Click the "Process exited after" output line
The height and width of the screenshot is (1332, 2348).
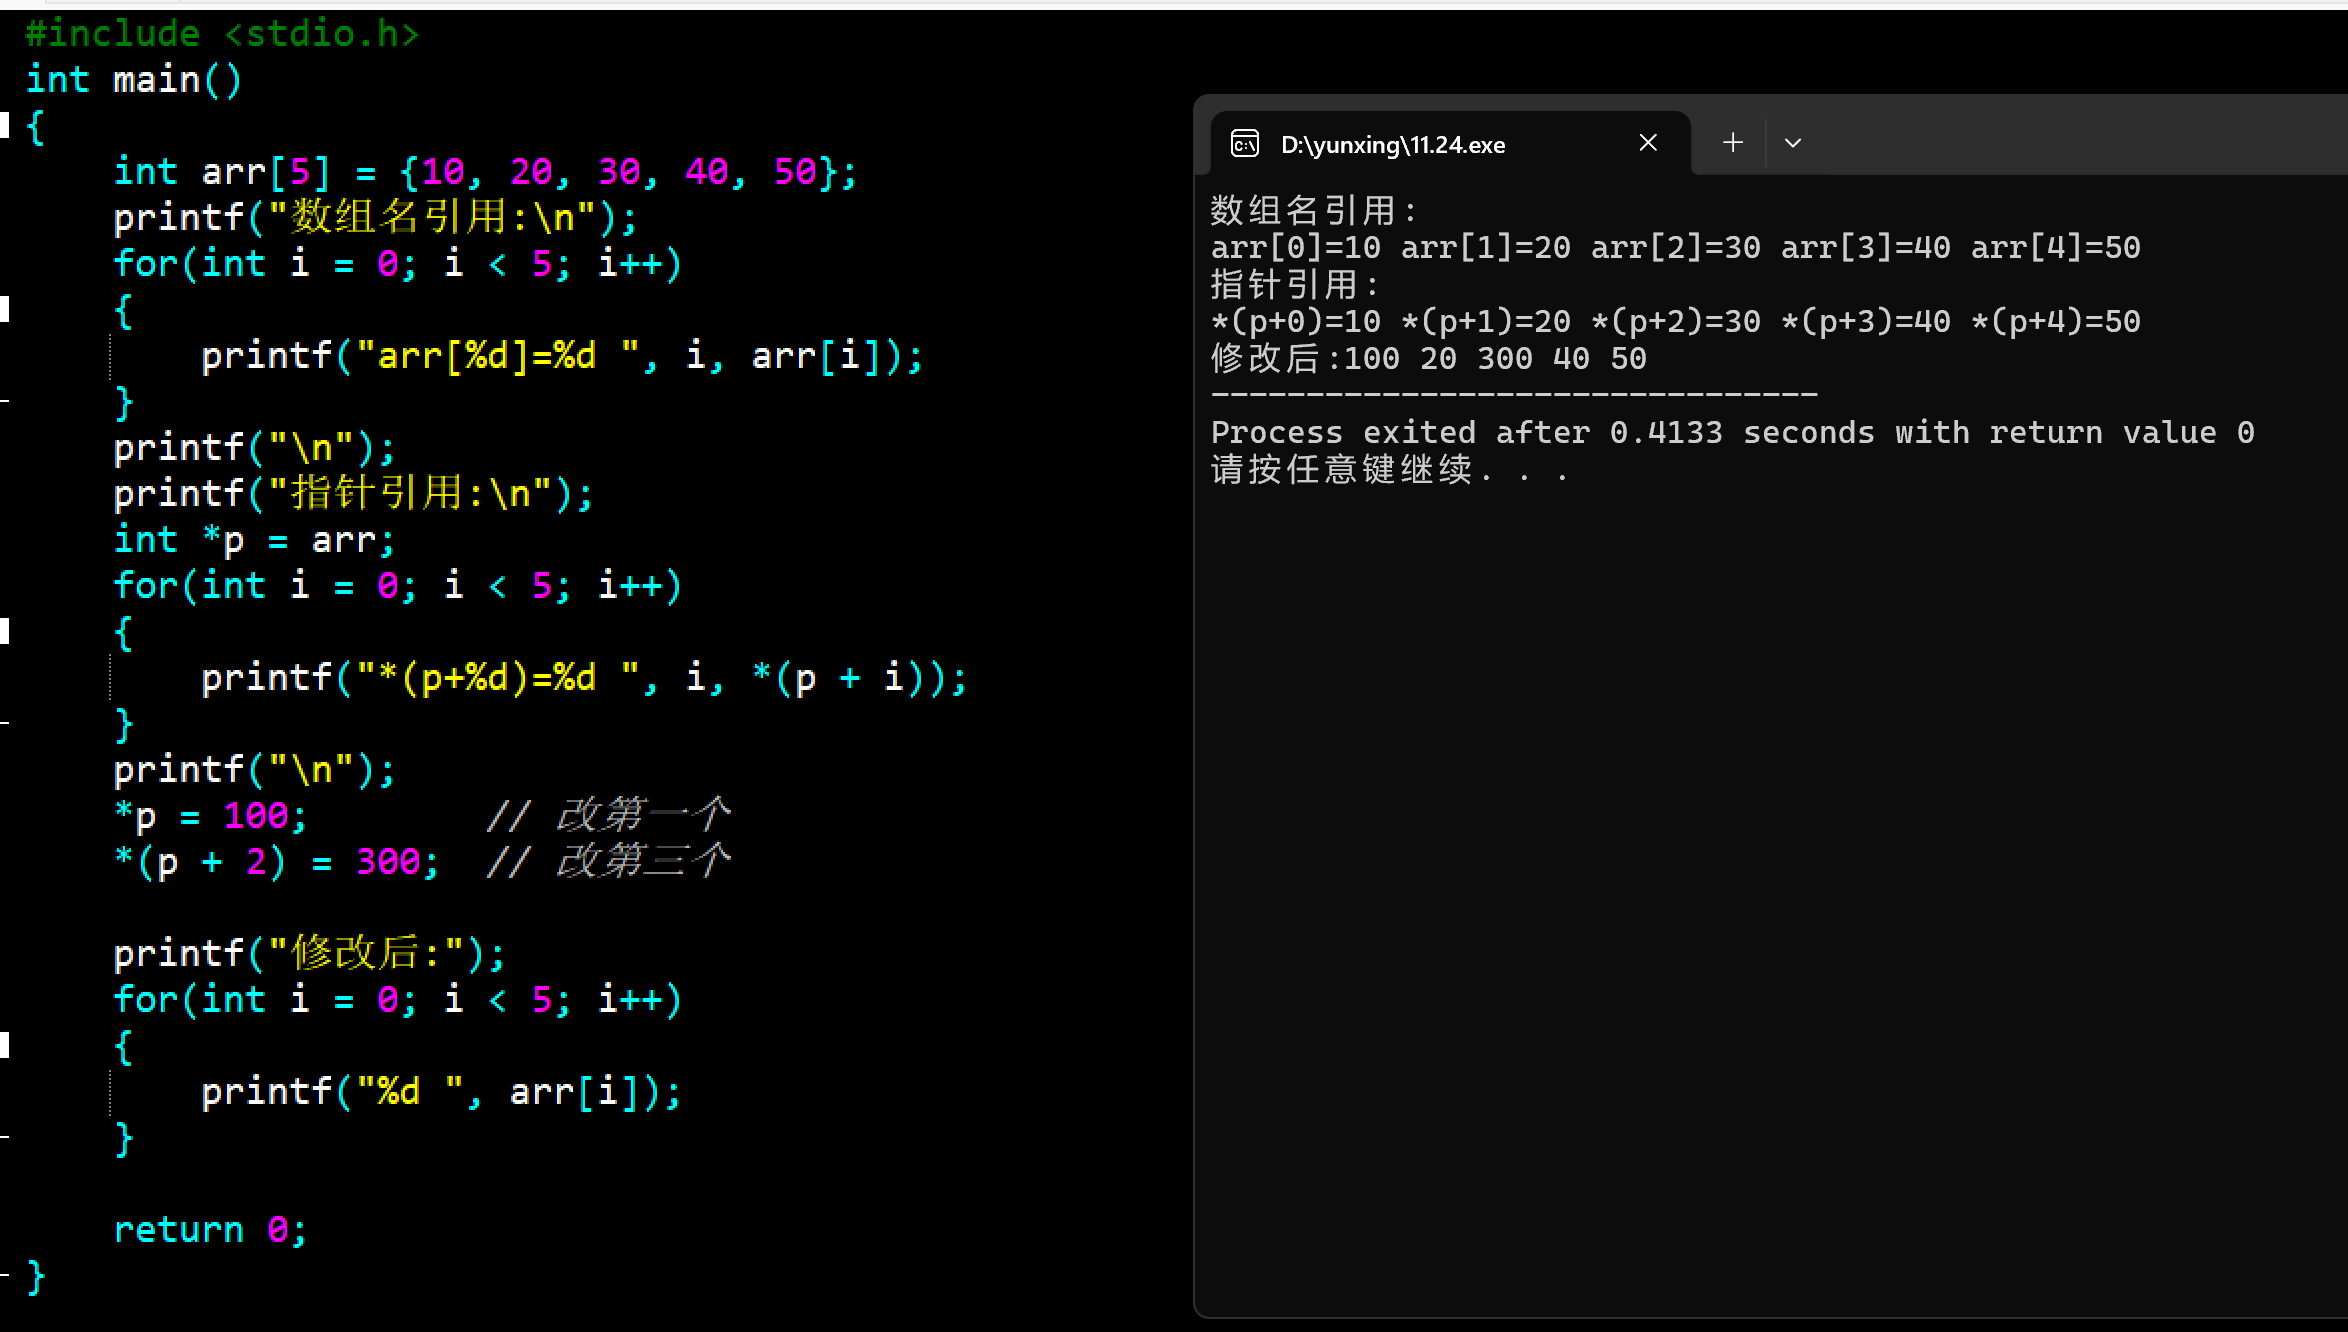1732,433
